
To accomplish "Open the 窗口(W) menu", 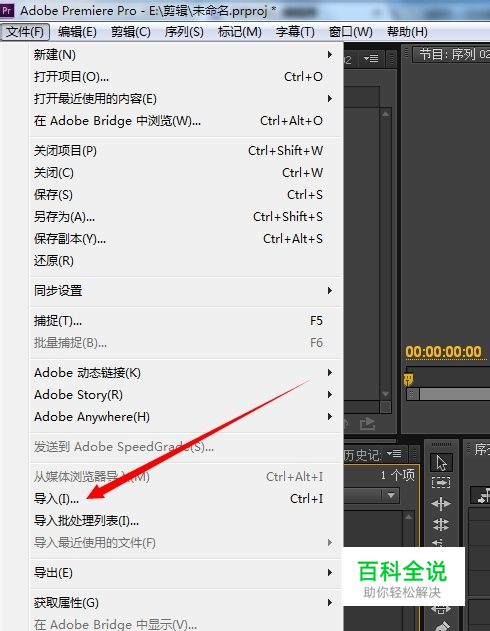I will pos(350,32).
